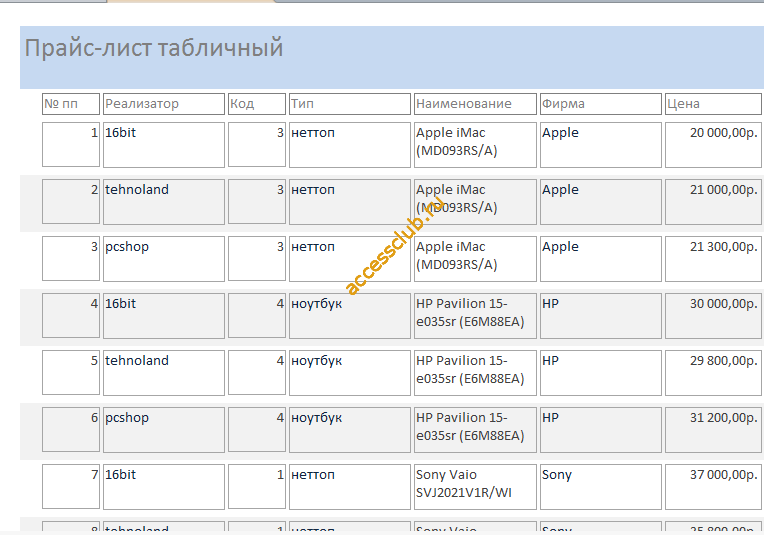Click row number cell '4'
The height and width of the screenshot is (535, 764).
coord(71,316)
